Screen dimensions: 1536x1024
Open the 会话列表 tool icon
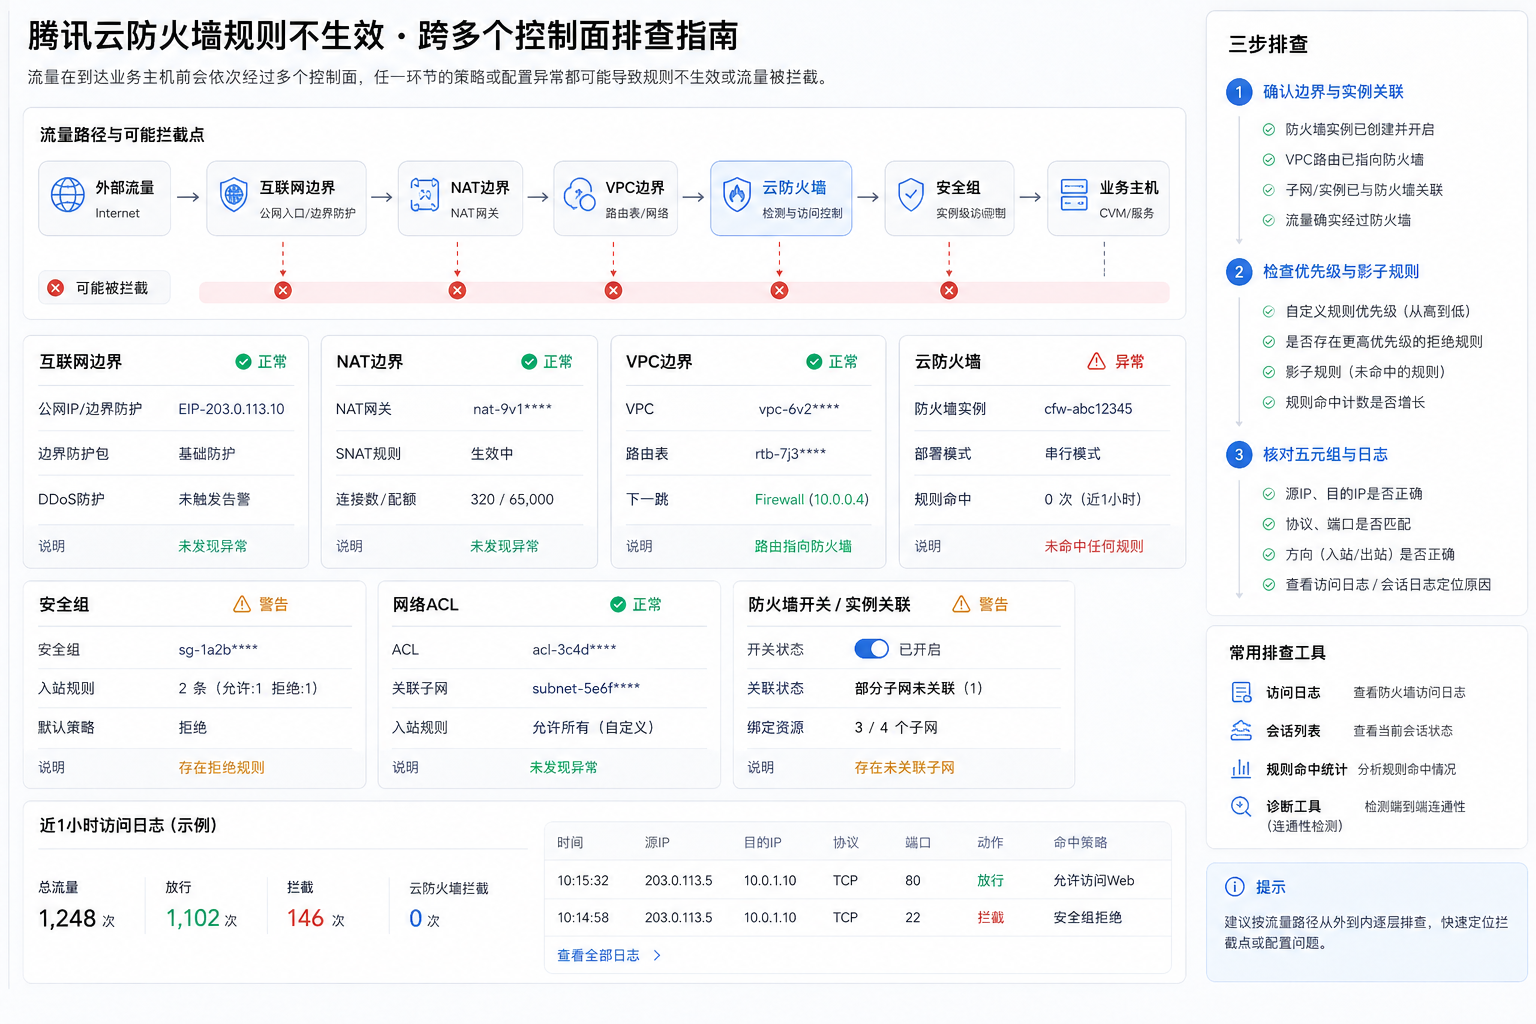tap(1241, 730)
